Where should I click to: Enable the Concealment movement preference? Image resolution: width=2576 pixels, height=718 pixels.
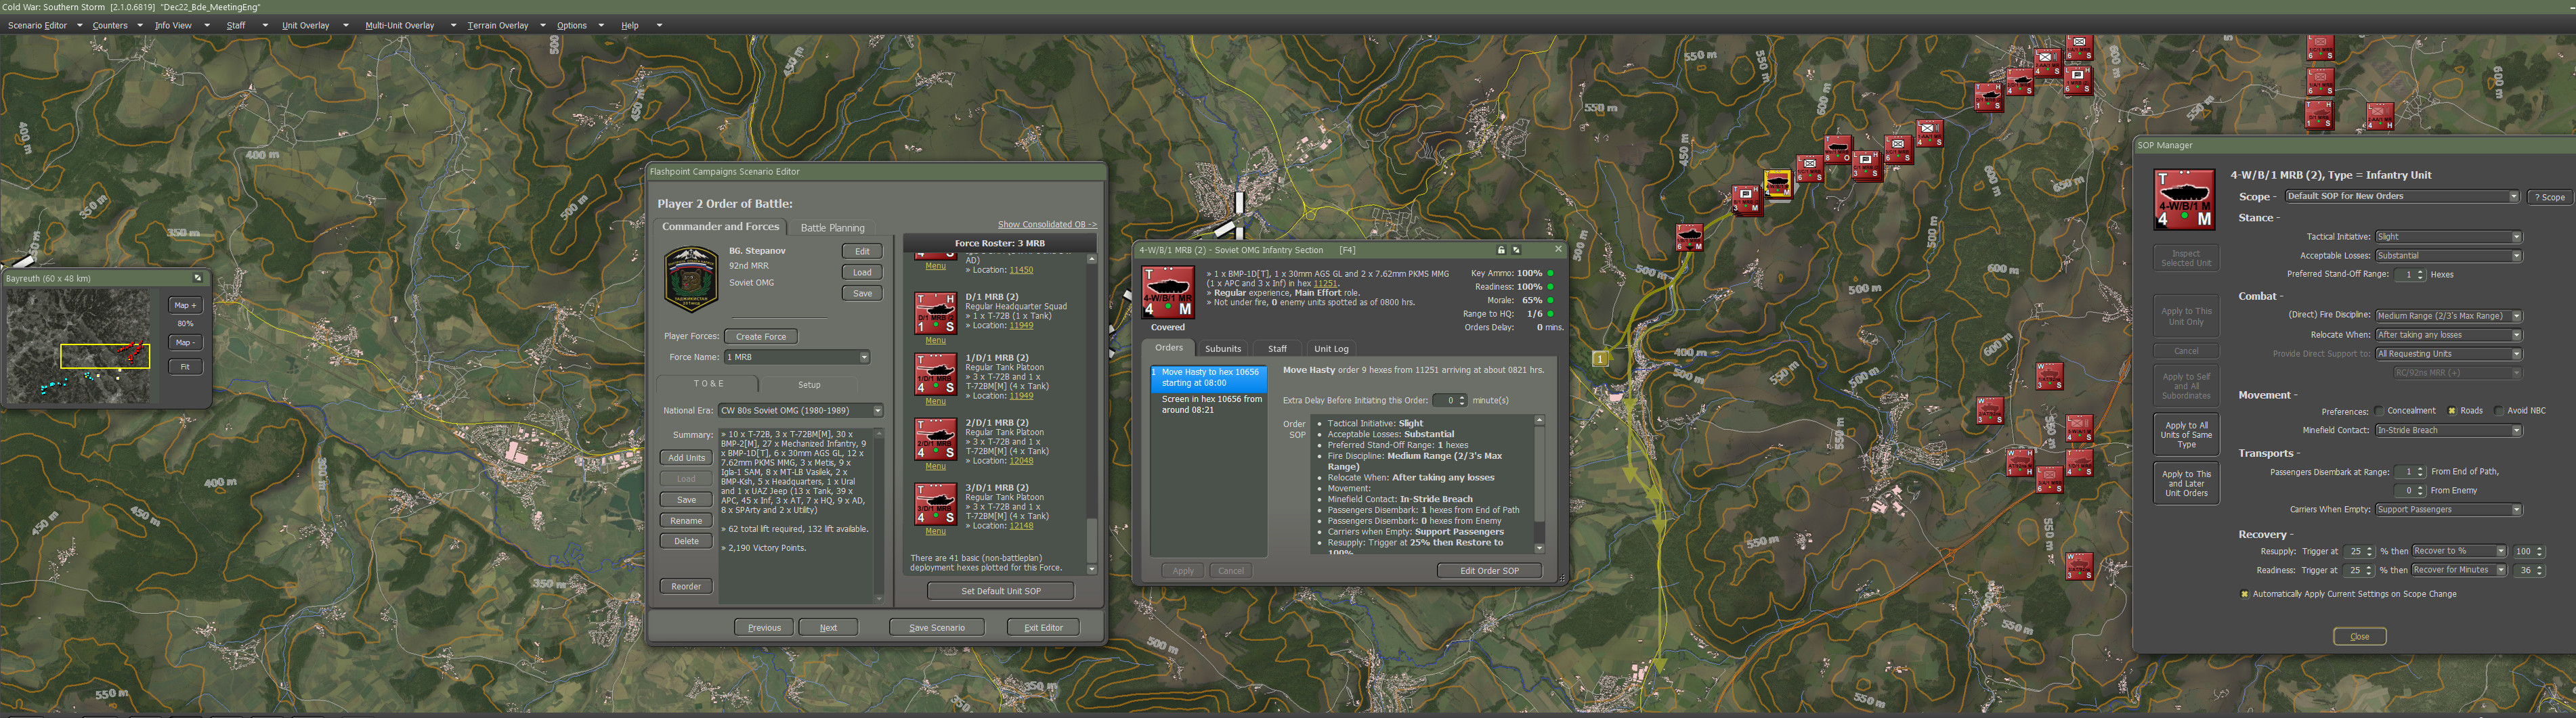[x=2380, y=411]
